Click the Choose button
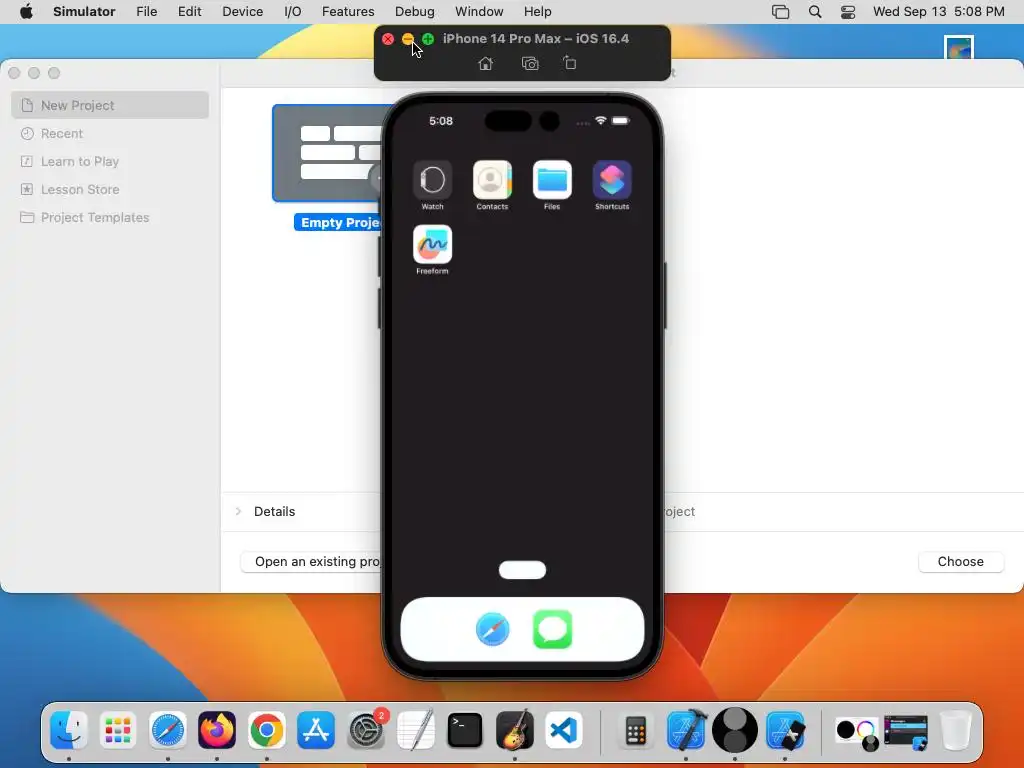The image size is (1024, 768). pos(961,562)
